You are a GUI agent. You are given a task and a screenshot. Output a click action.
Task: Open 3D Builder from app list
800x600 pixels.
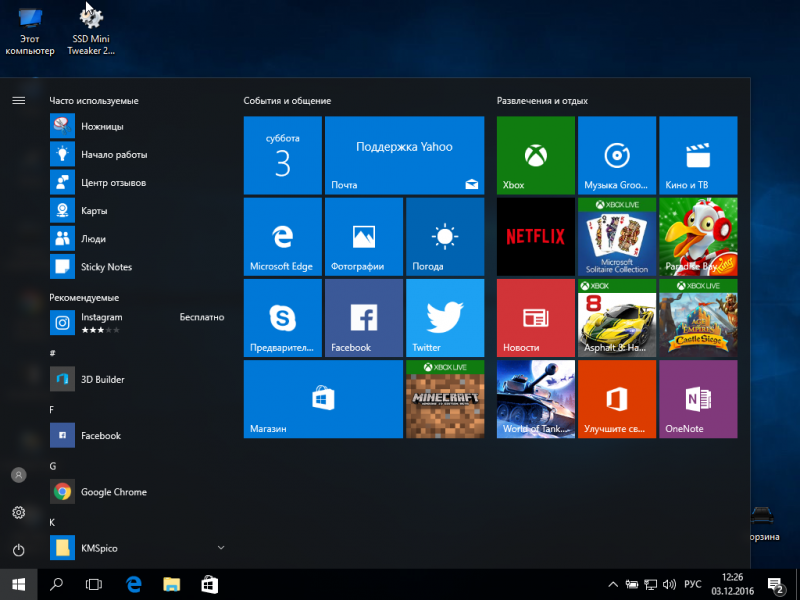pyautogui.click(x=138, y=379)
